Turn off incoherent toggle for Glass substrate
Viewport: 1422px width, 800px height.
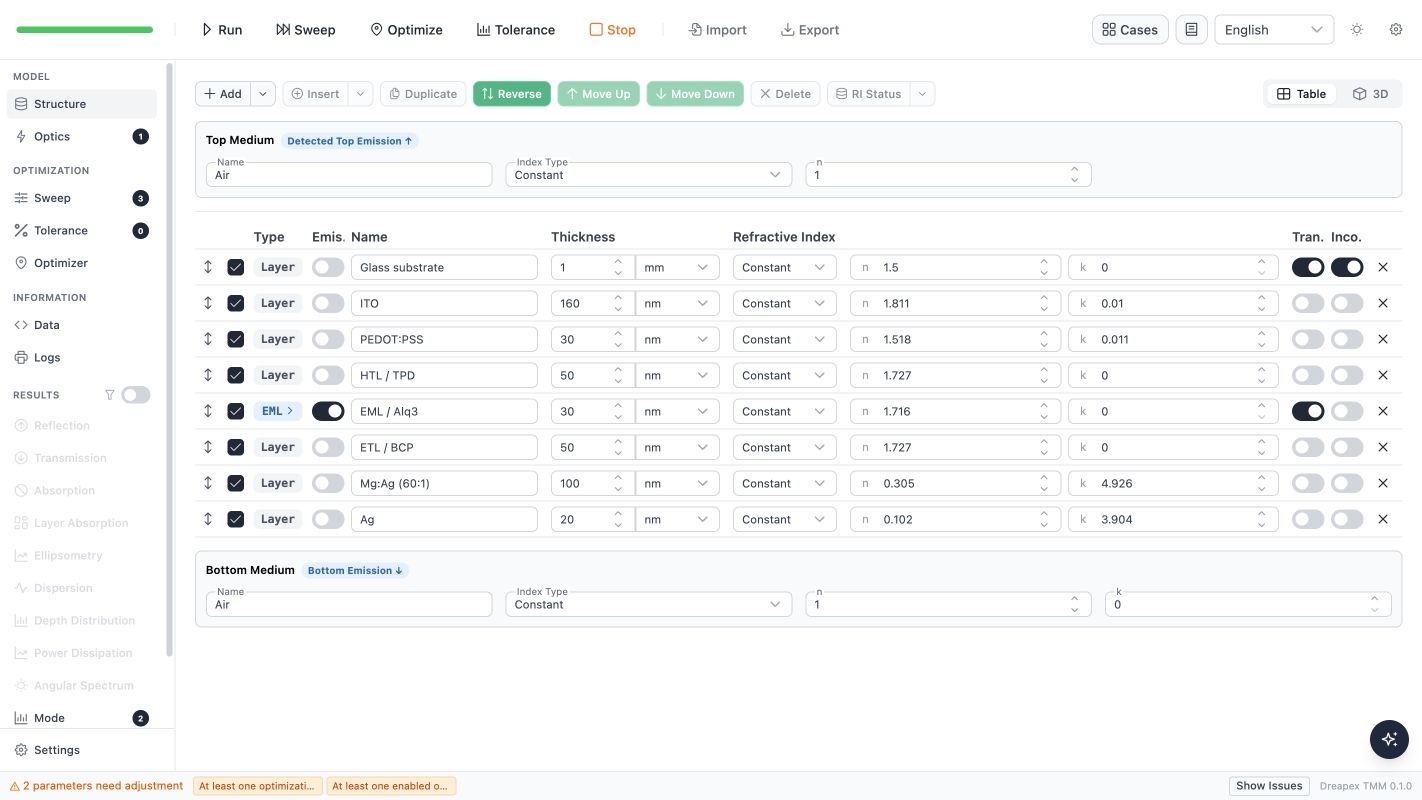[x=1347, y=267]
